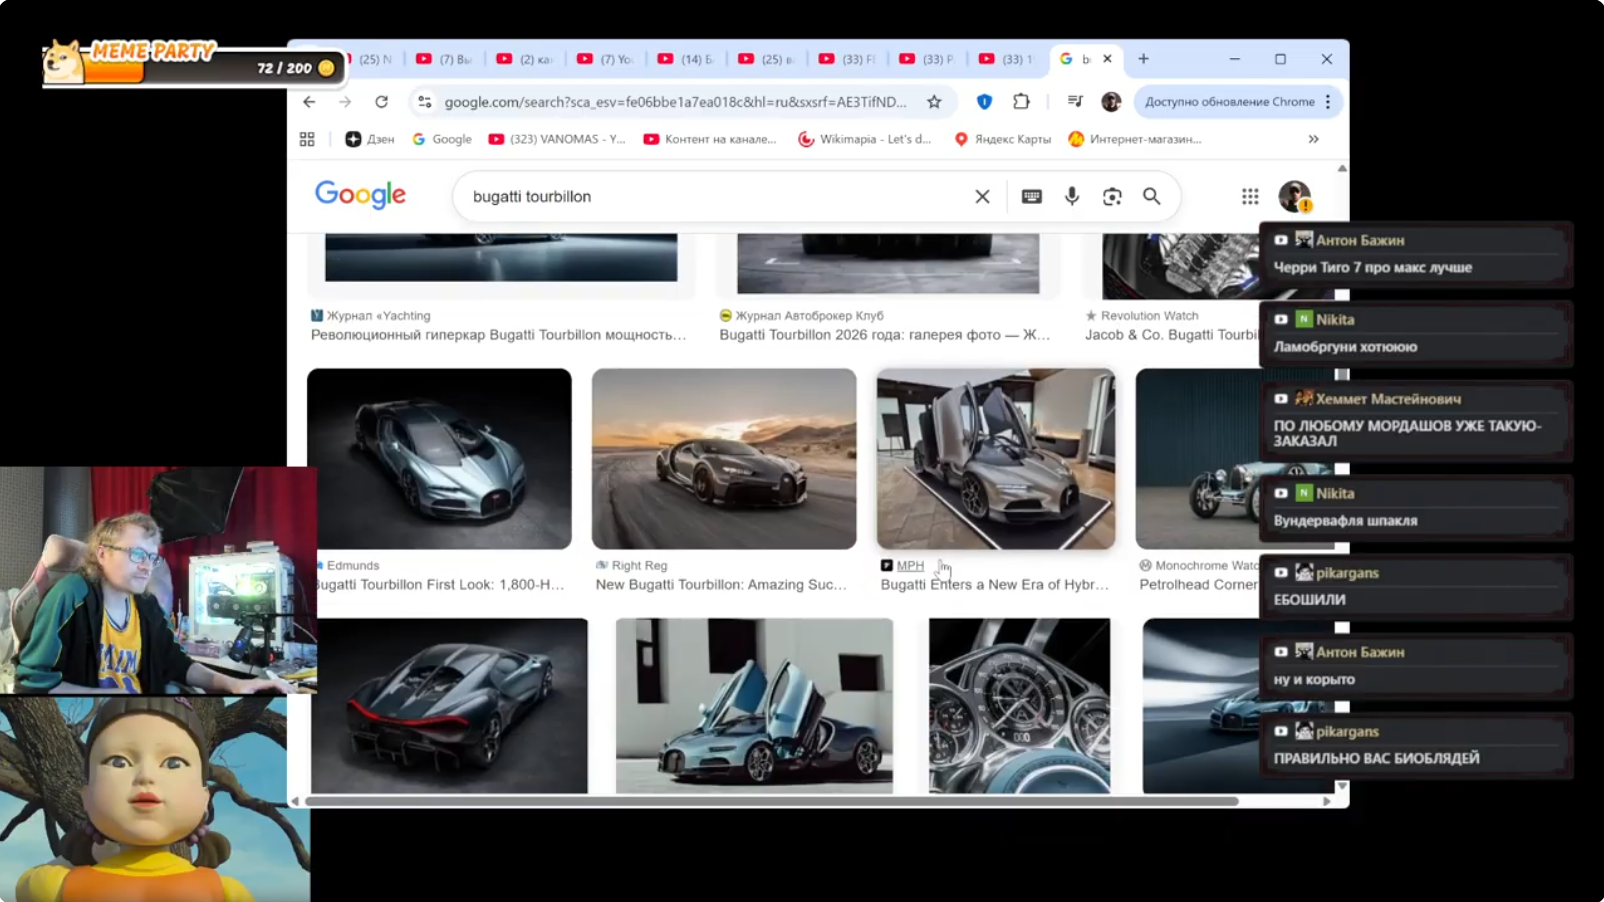Click the horizontal scrollbar's left arrow

(295, 801)
